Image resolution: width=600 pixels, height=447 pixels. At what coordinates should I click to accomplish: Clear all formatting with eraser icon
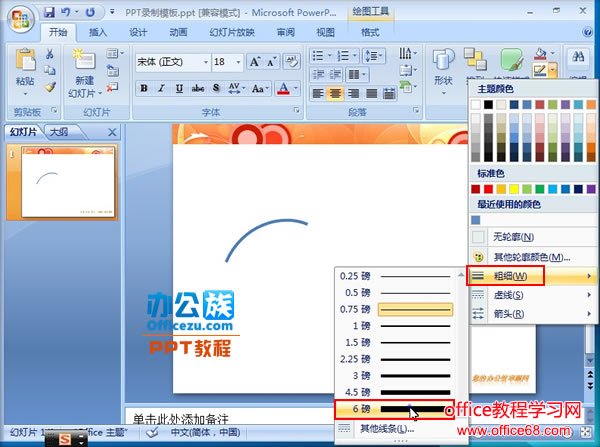[292, 62]
